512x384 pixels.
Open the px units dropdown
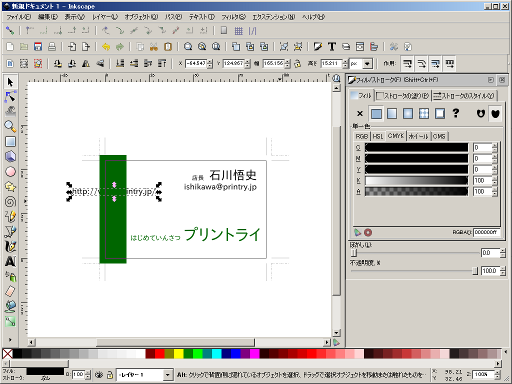coord(367,63)
